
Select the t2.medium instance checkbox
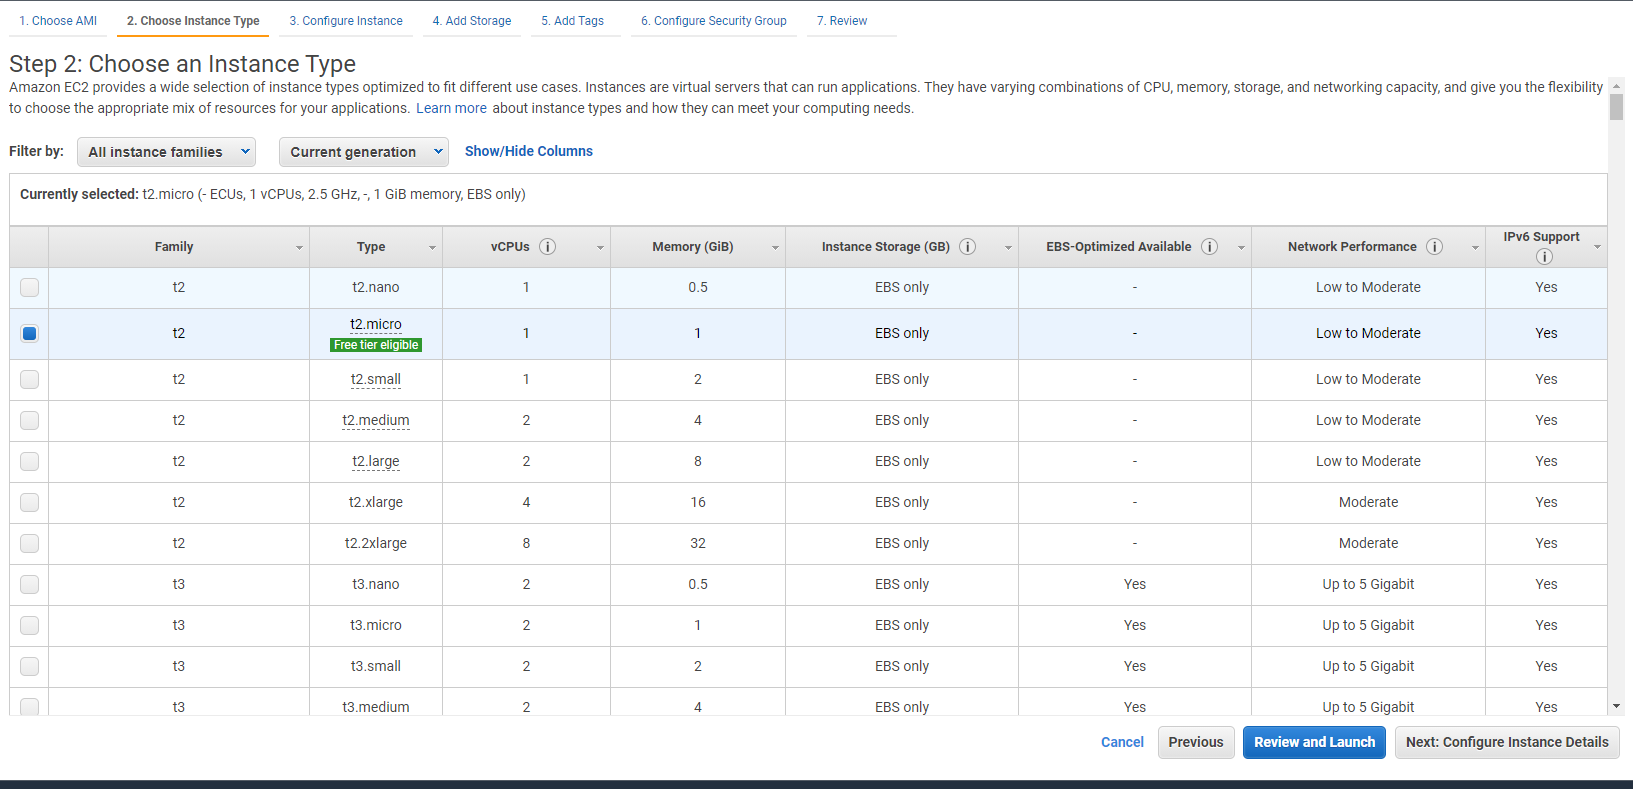click(30, 421)
